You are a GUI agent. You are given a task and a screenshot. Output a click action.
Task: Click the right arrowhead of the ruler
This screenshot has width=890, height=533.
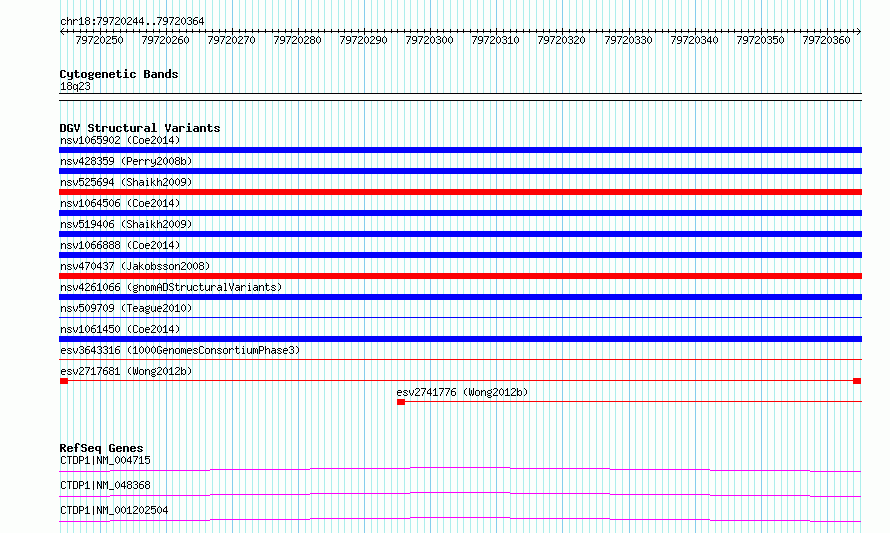coord(859,32)
